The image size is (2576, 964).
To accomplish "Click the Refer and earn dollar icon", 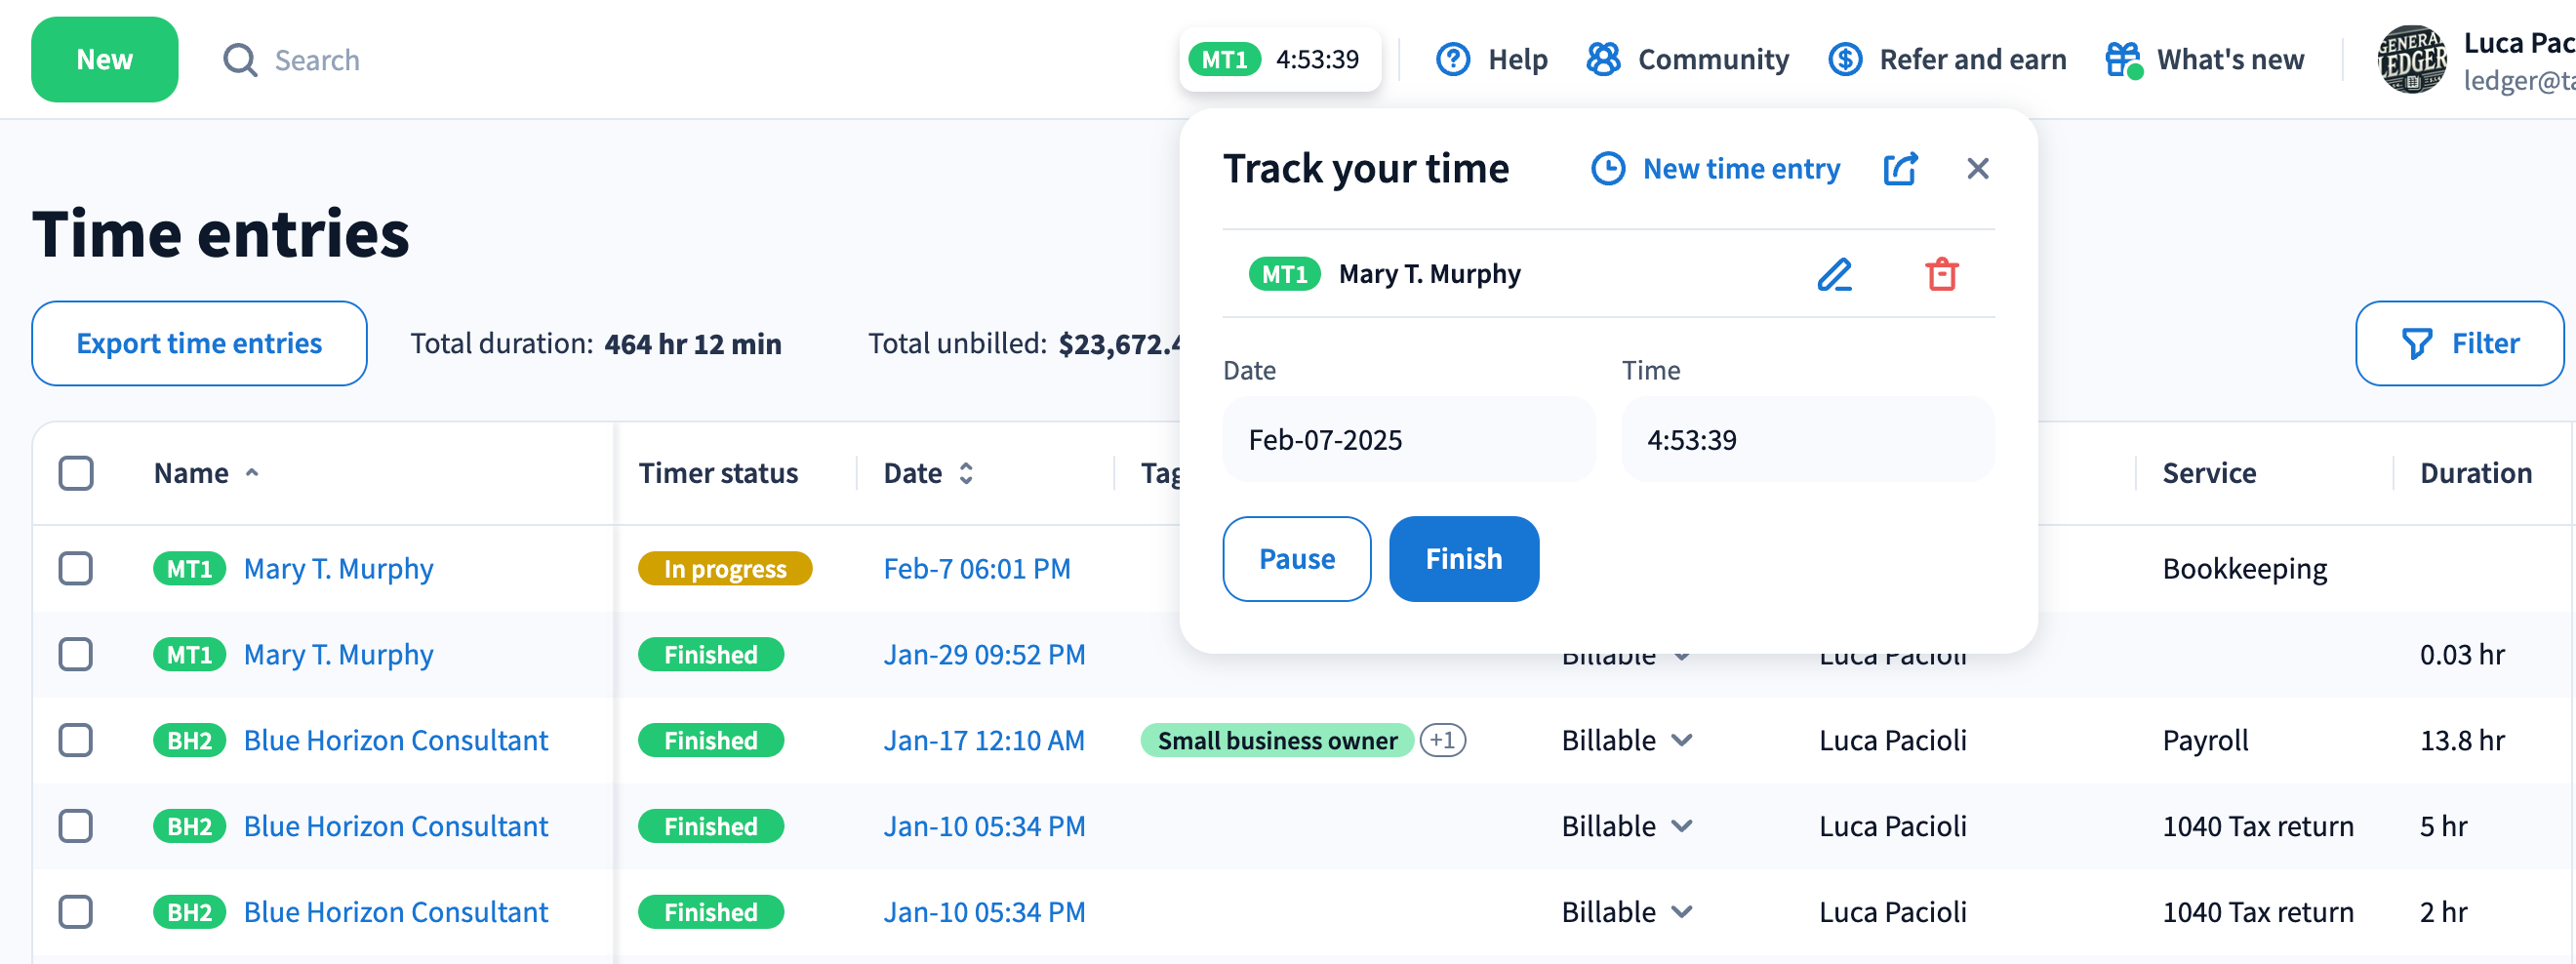I will pos(1844,60).
